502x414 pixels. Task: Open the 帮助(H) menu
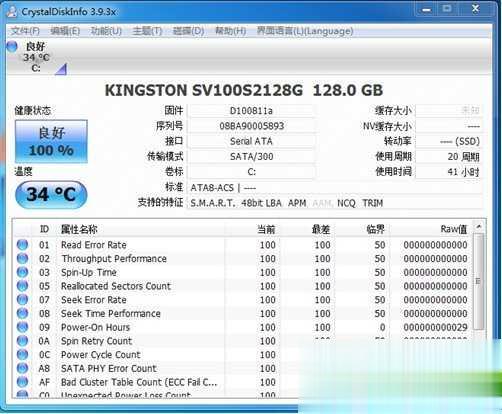point(230,31)
